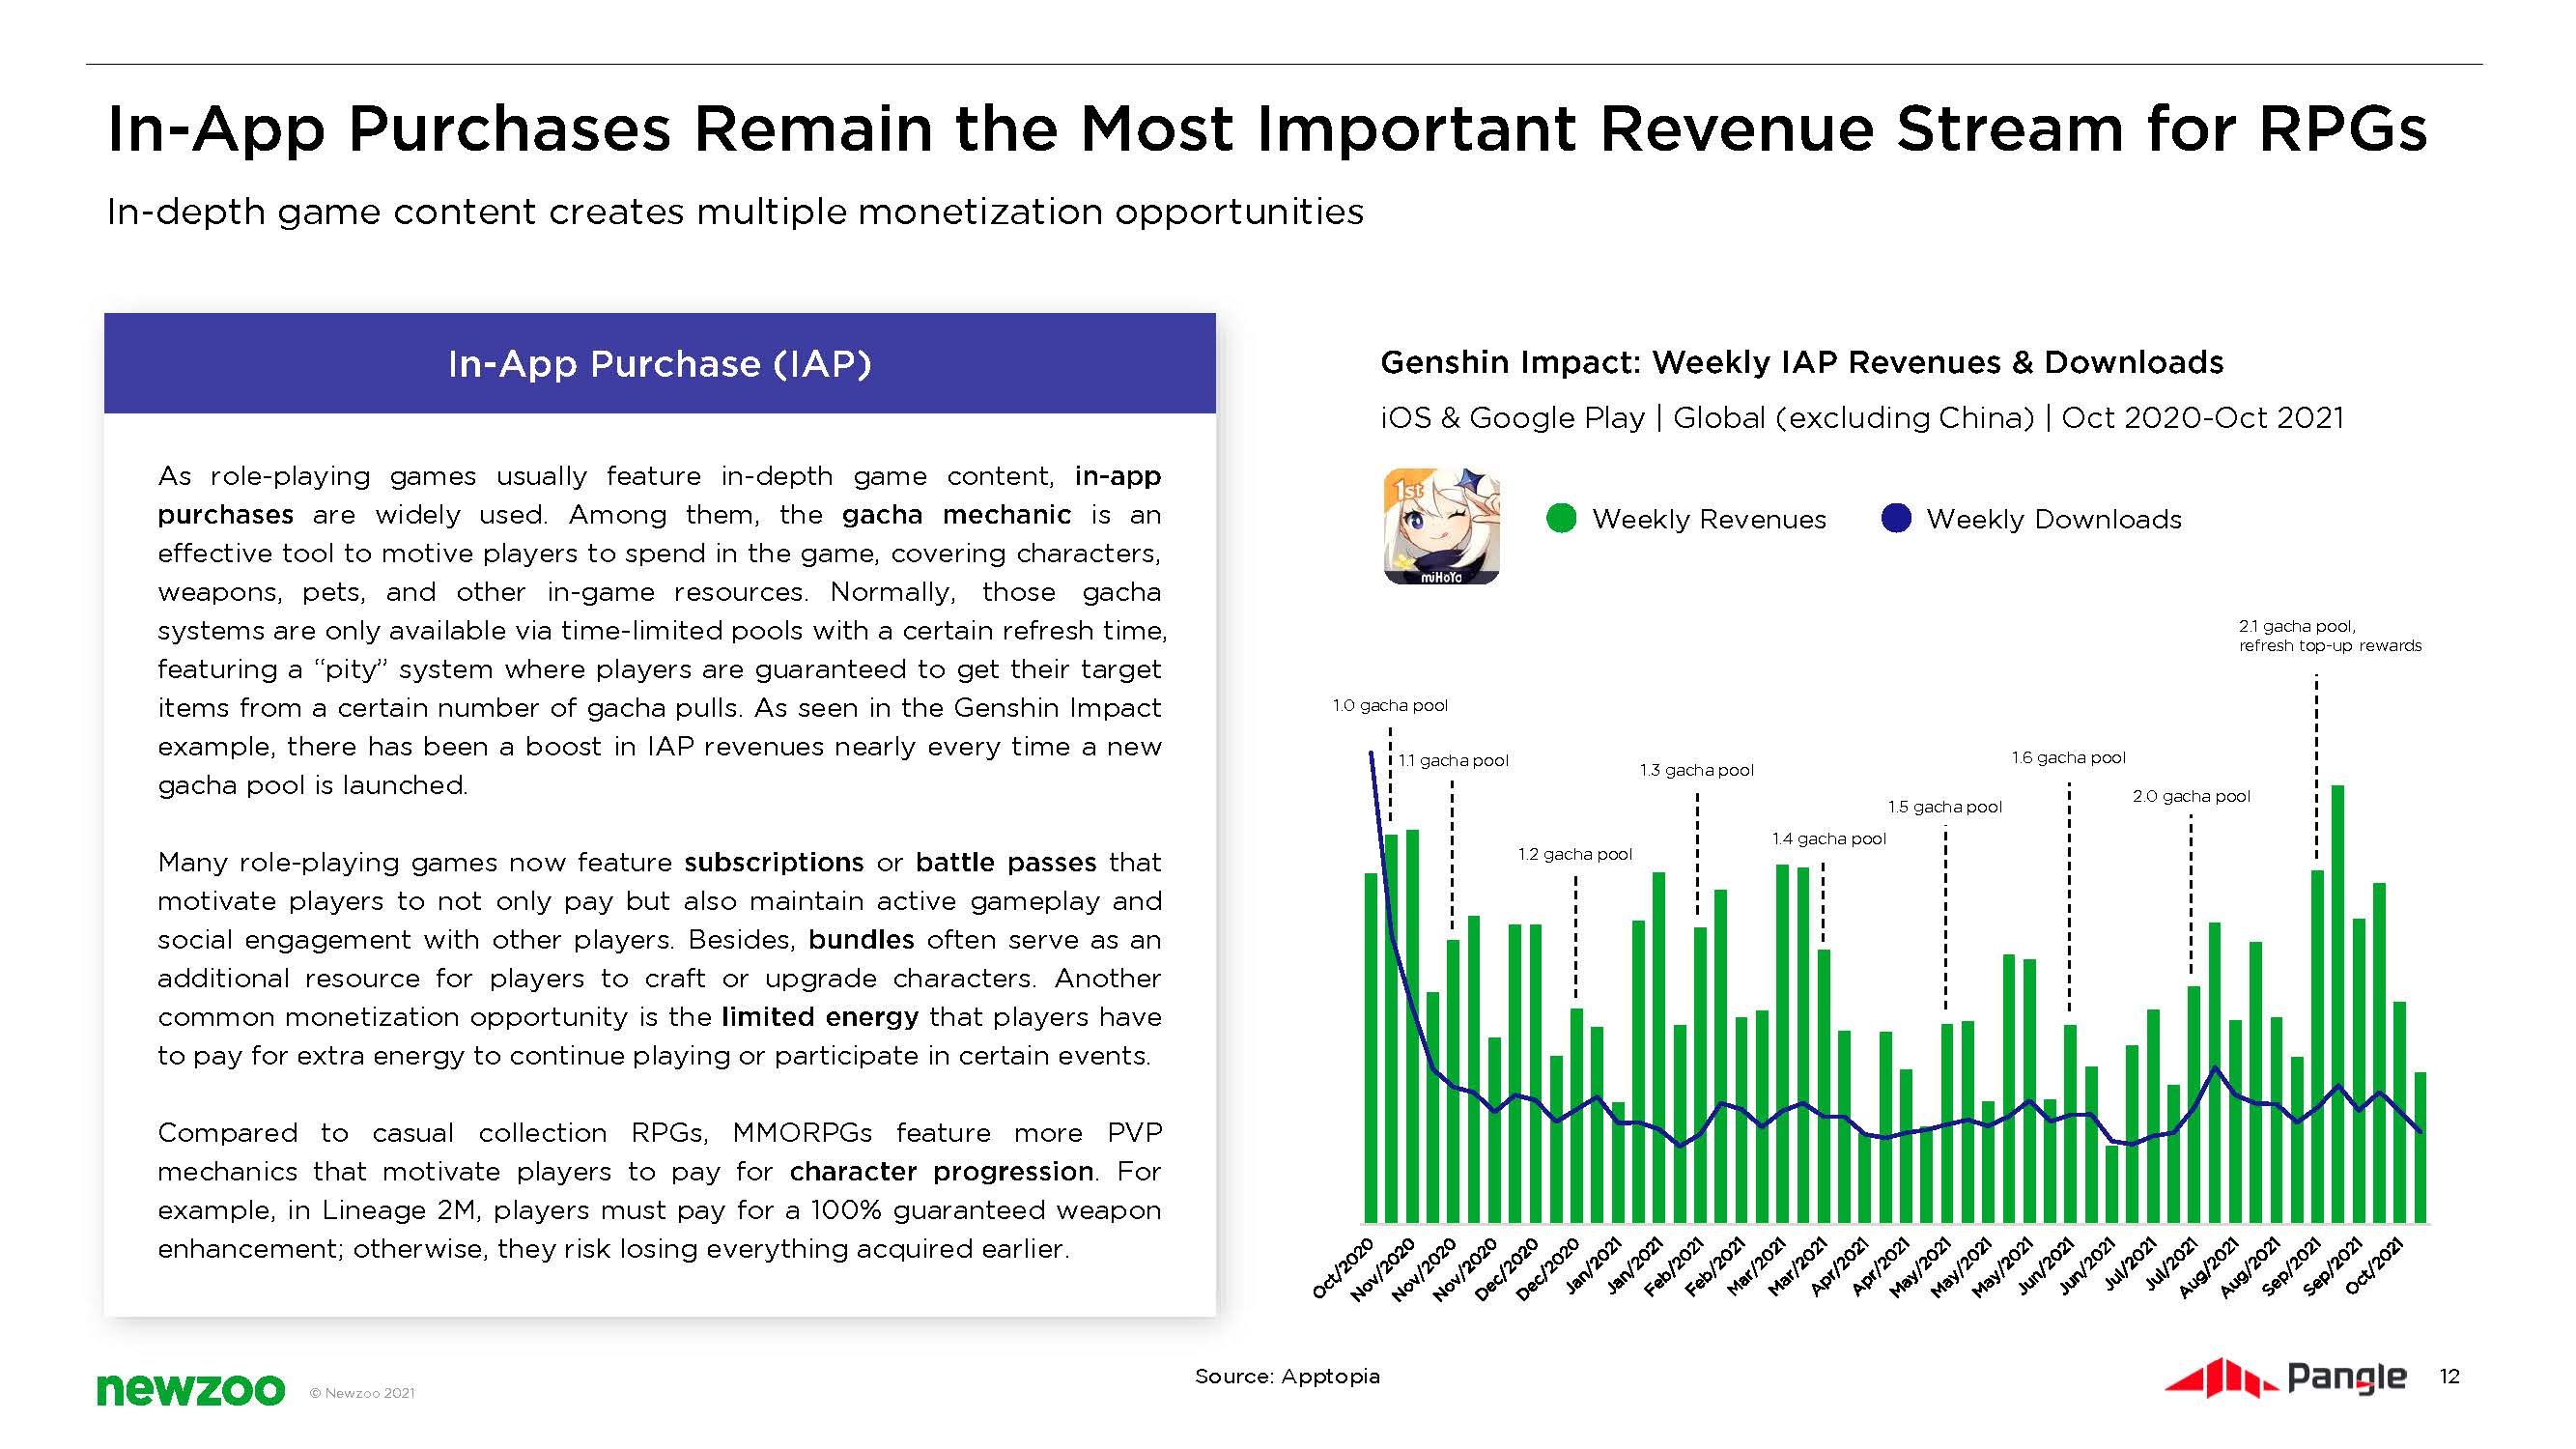Click the 2.0 gacha pool label

pyautogui.click(x=2191, y=797)
